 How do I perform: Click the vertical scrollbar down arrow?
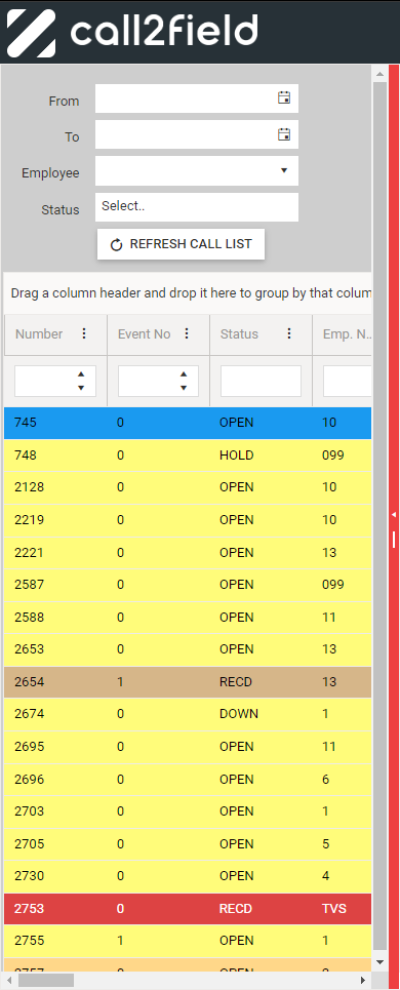pos(380,962)
